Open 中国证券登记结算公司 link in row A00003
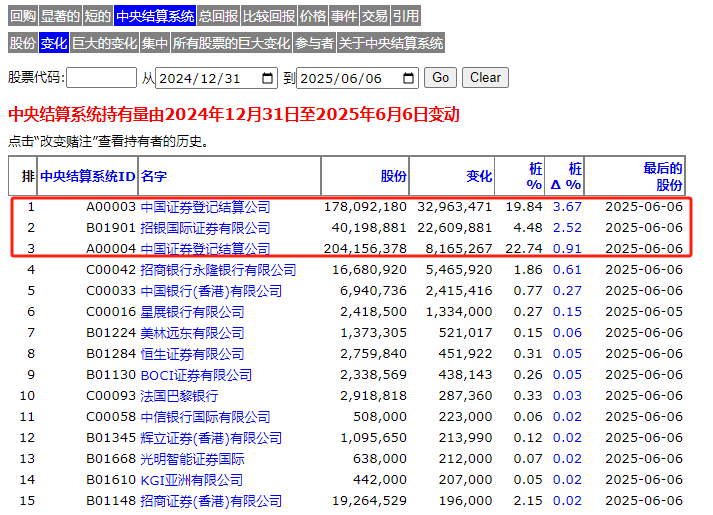 point(206,207)
